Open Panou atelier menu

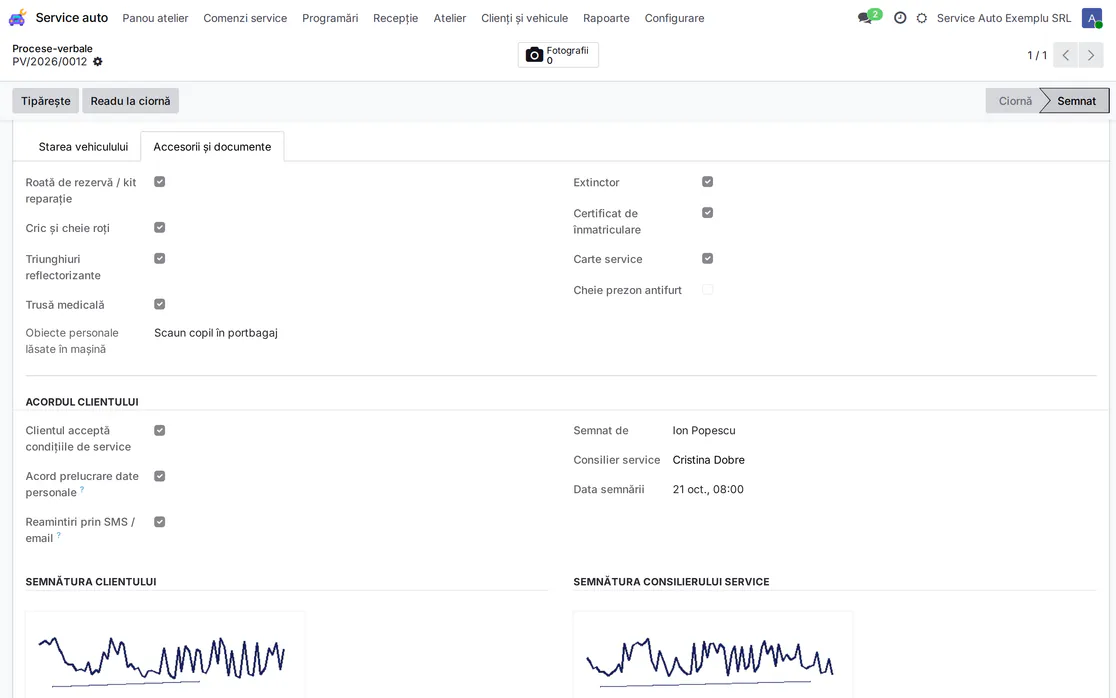(x=155, y=18)
